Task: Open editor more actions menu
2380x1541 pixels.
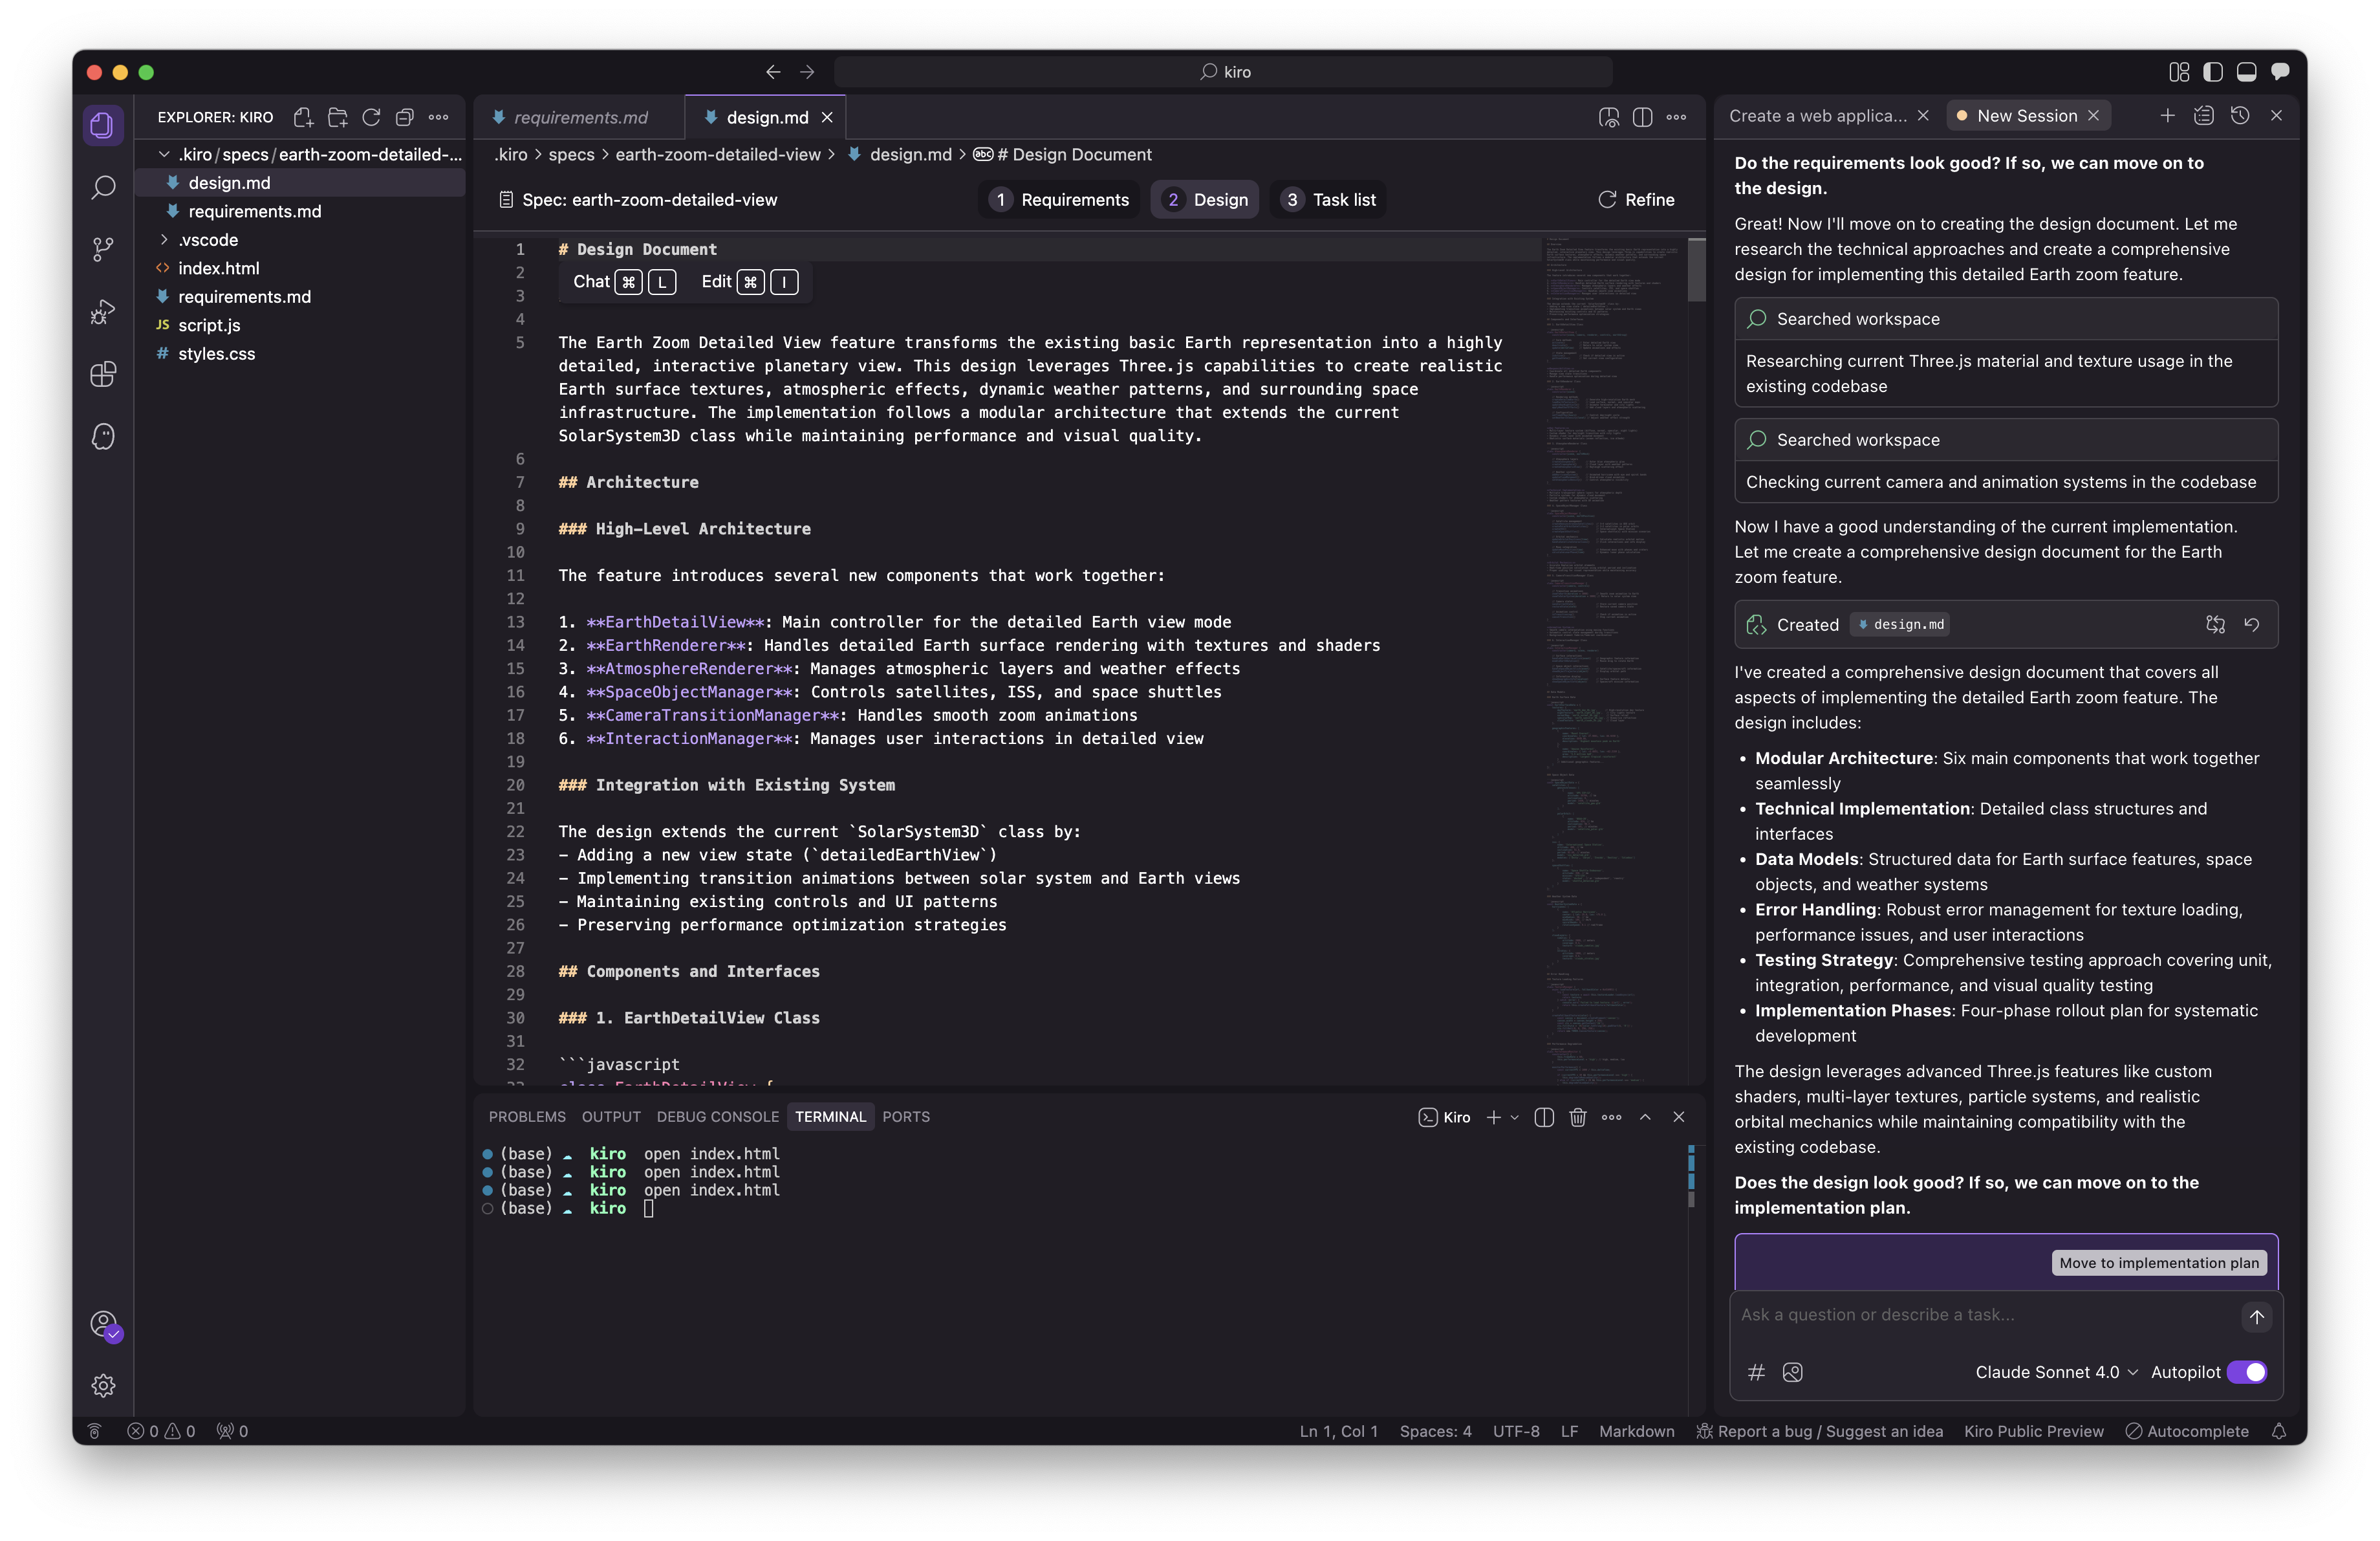Action: pos(1676,117)
